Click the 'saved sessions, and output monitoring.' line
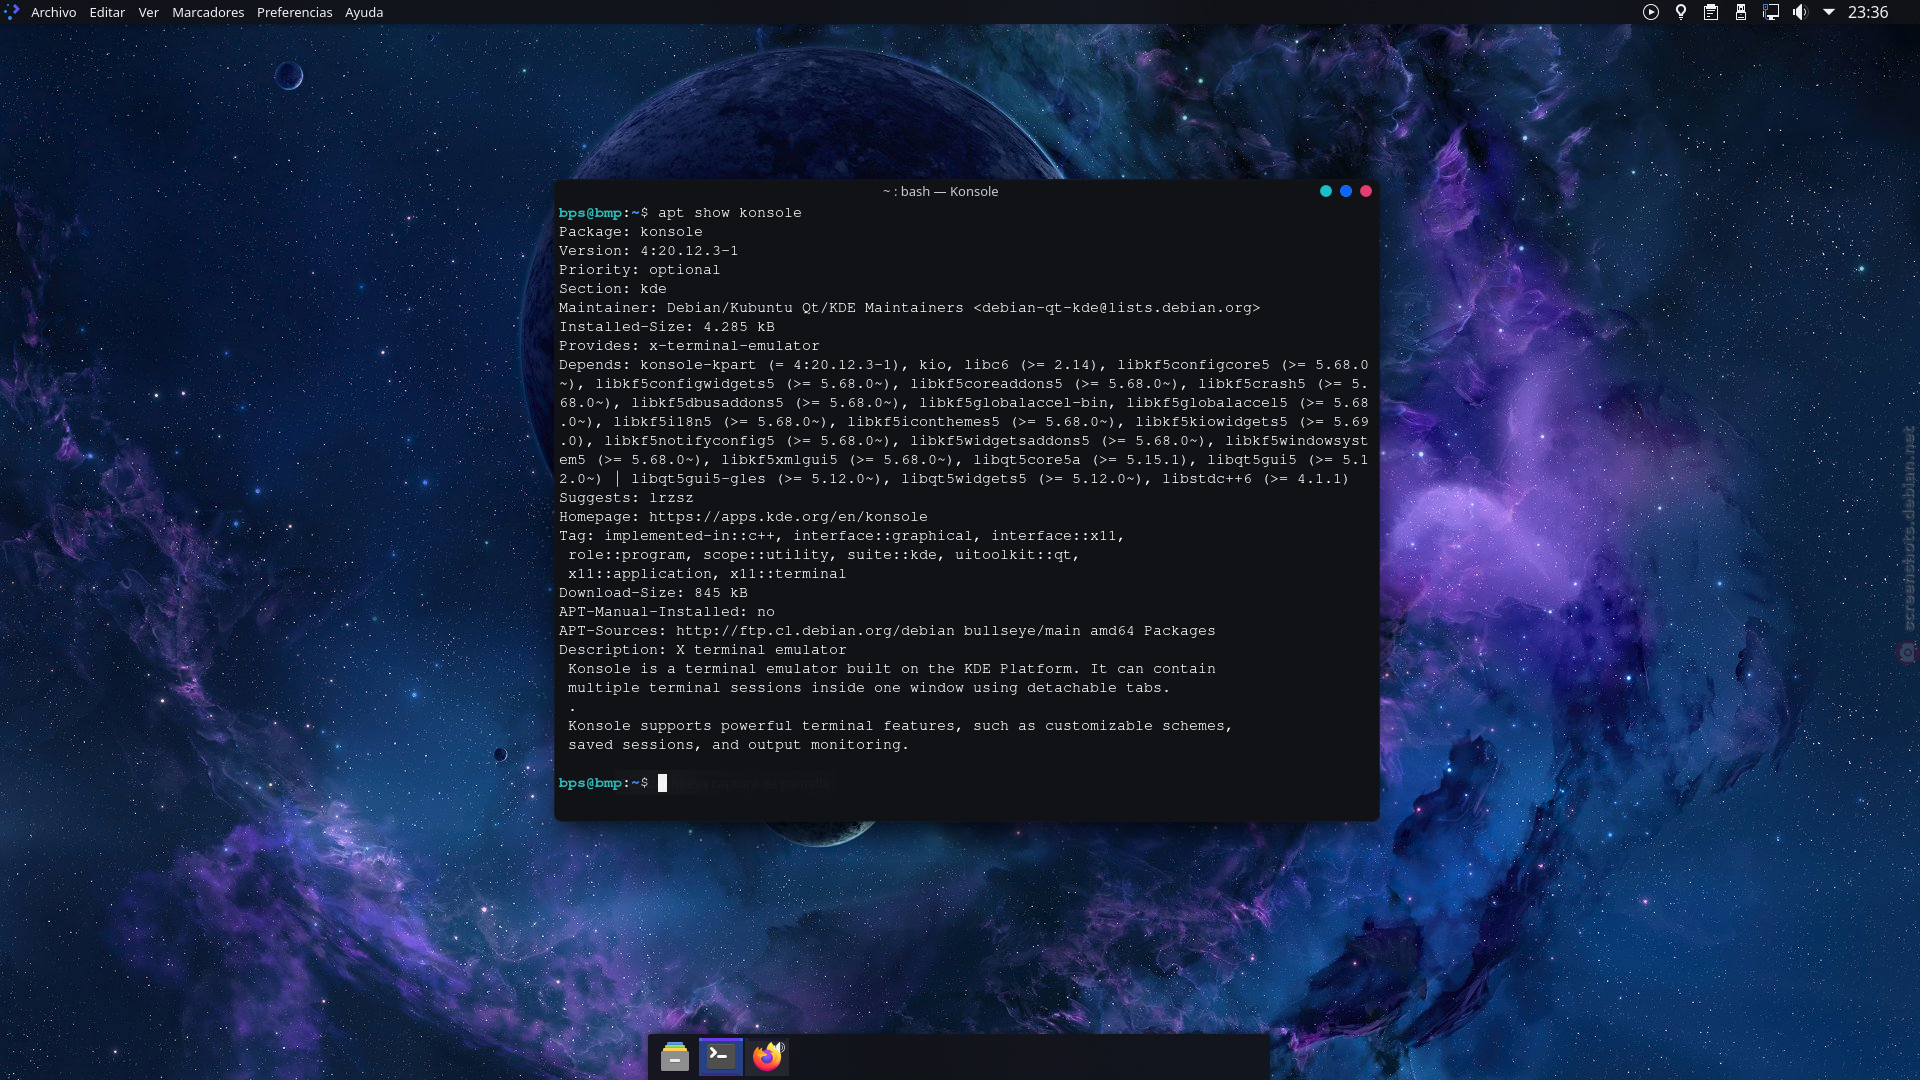The image size is (1920, 1080). tap(738, 745)
